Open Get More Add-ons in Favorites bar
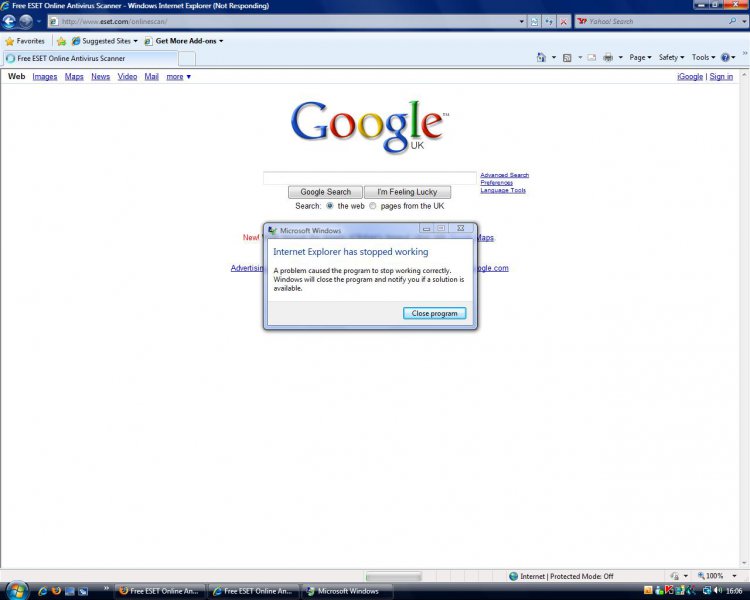 tap(184, 41)
